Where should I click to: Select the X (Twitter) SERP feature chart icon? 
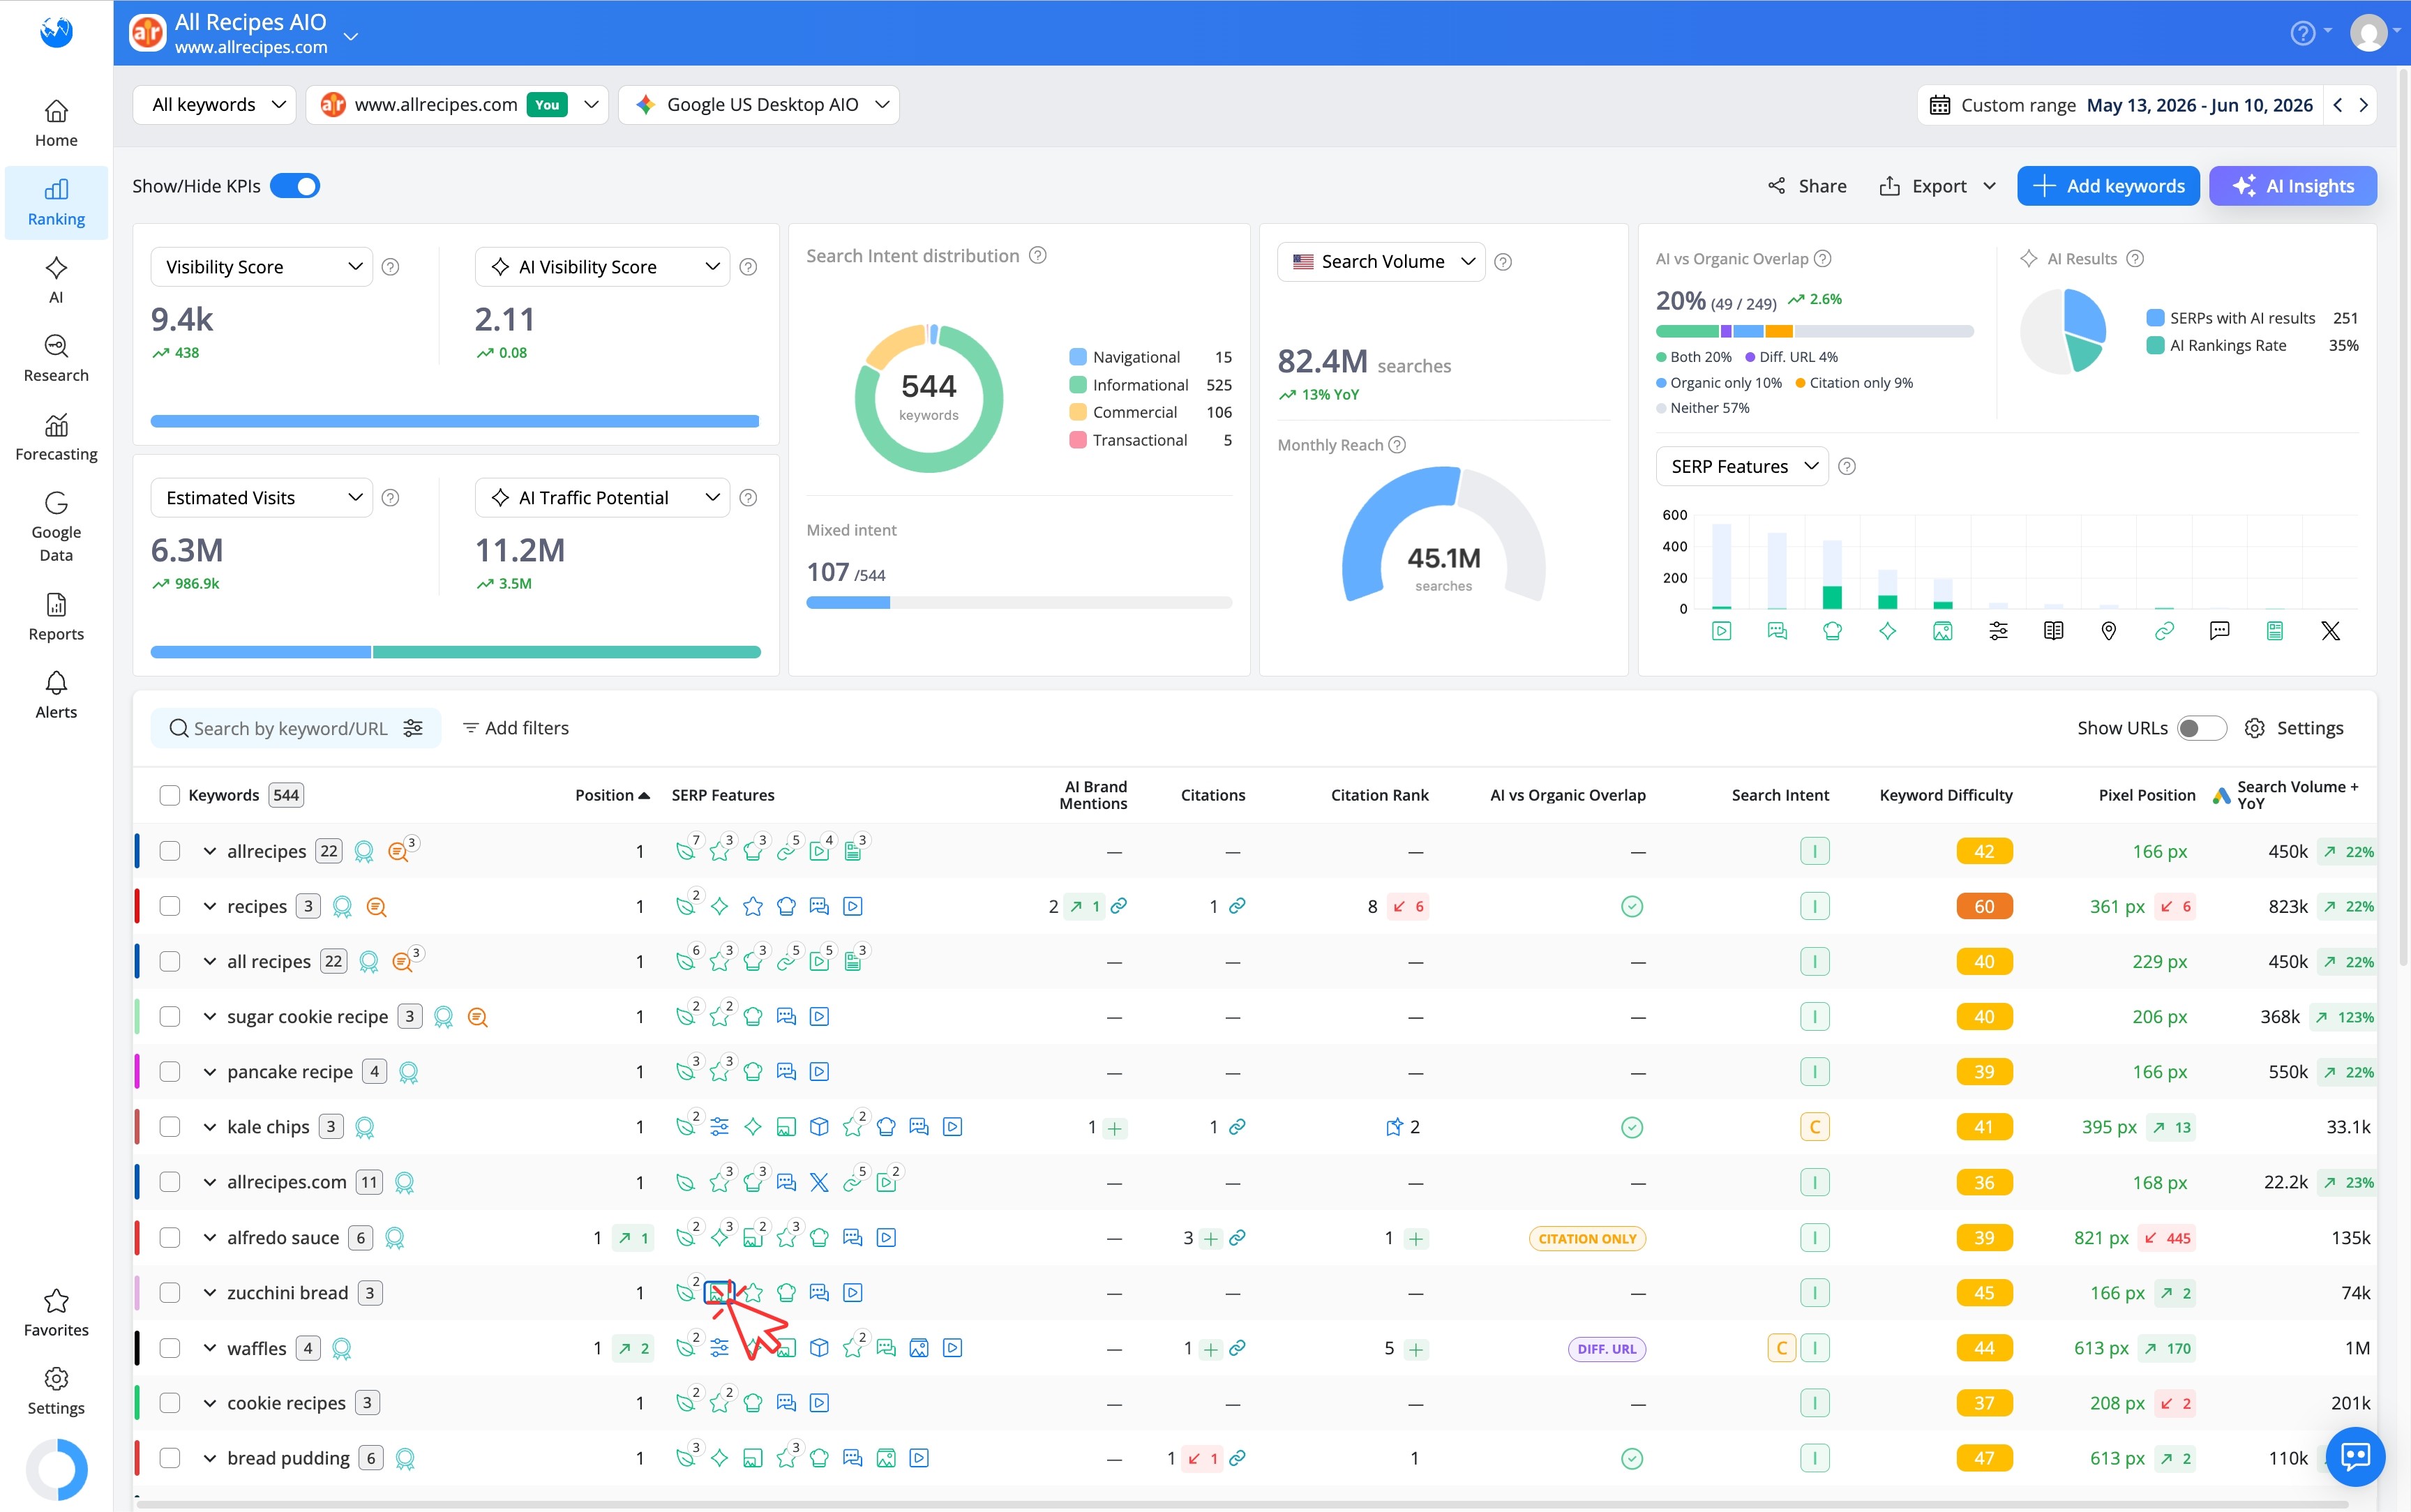point(2330,631)
